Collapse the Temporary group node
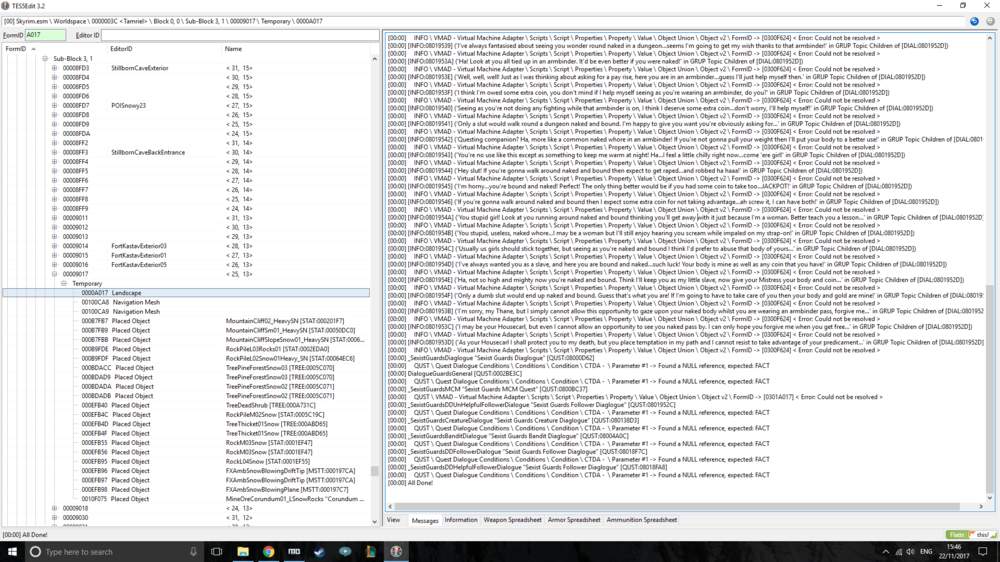The width and height of the screenshot is (1000, 562). [x=64, y=283]
